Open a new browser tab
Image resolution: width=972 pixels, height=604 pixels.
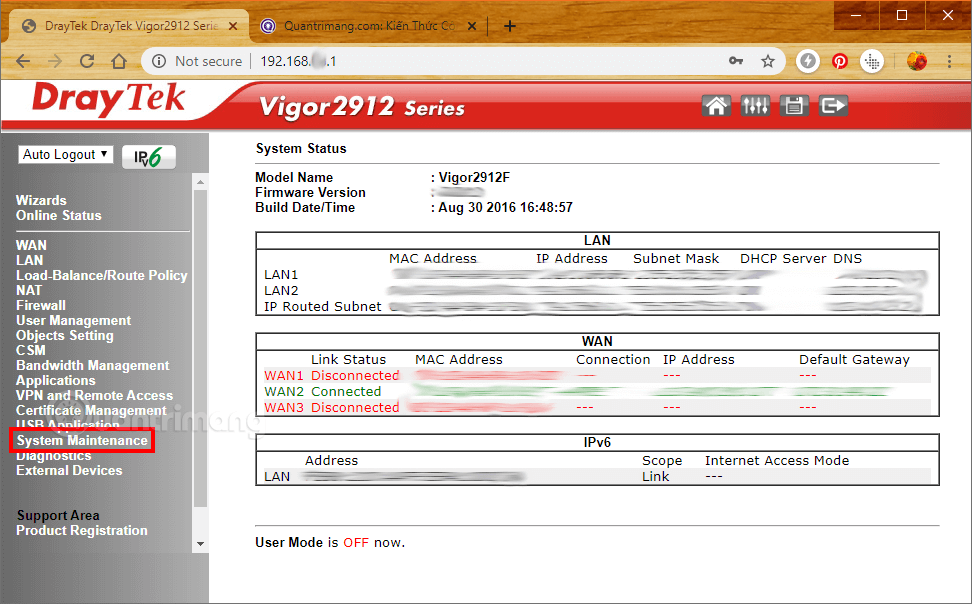click(510, 26)
